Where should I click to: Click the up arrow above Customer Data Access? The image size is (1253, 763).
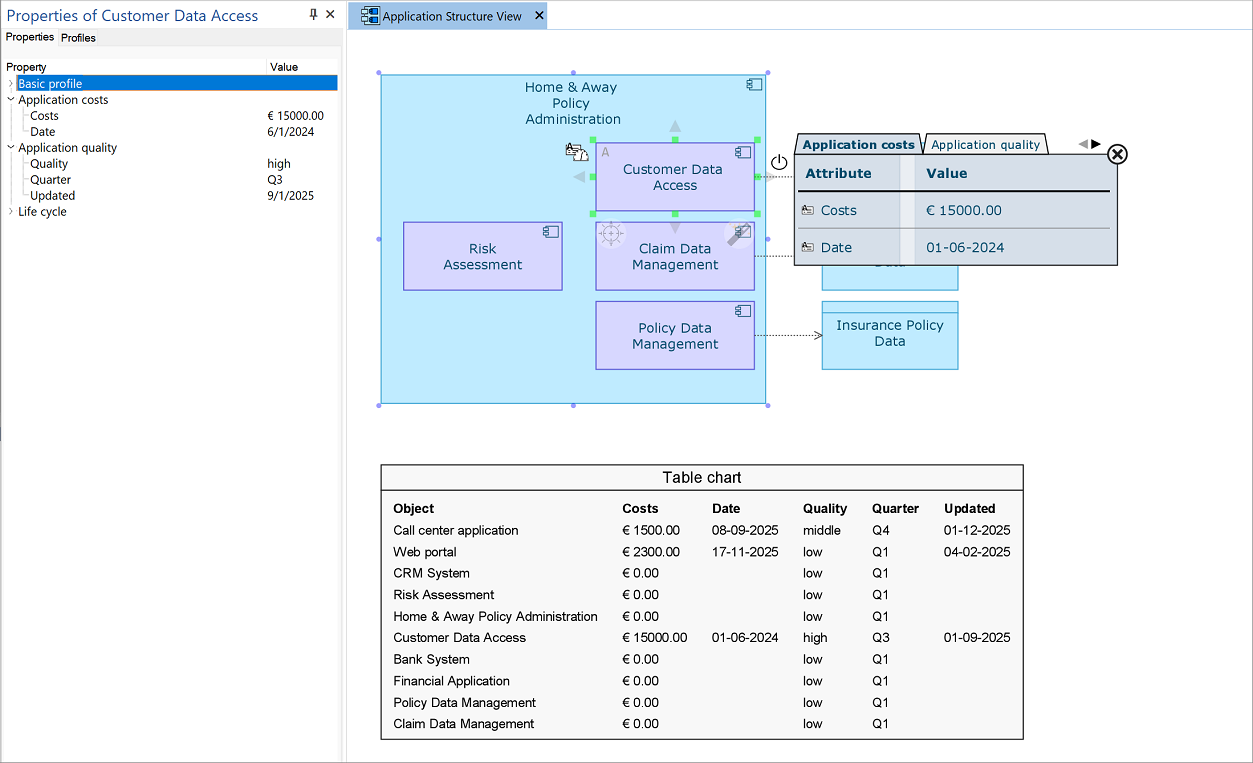[x=675, y=127]
